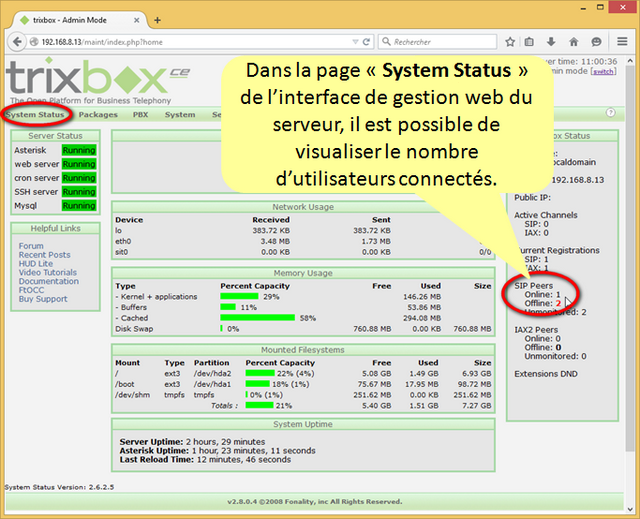The height and width of the screenshot is (519, 640).
Task: Open the System Status menu
Action: point(35,115)
